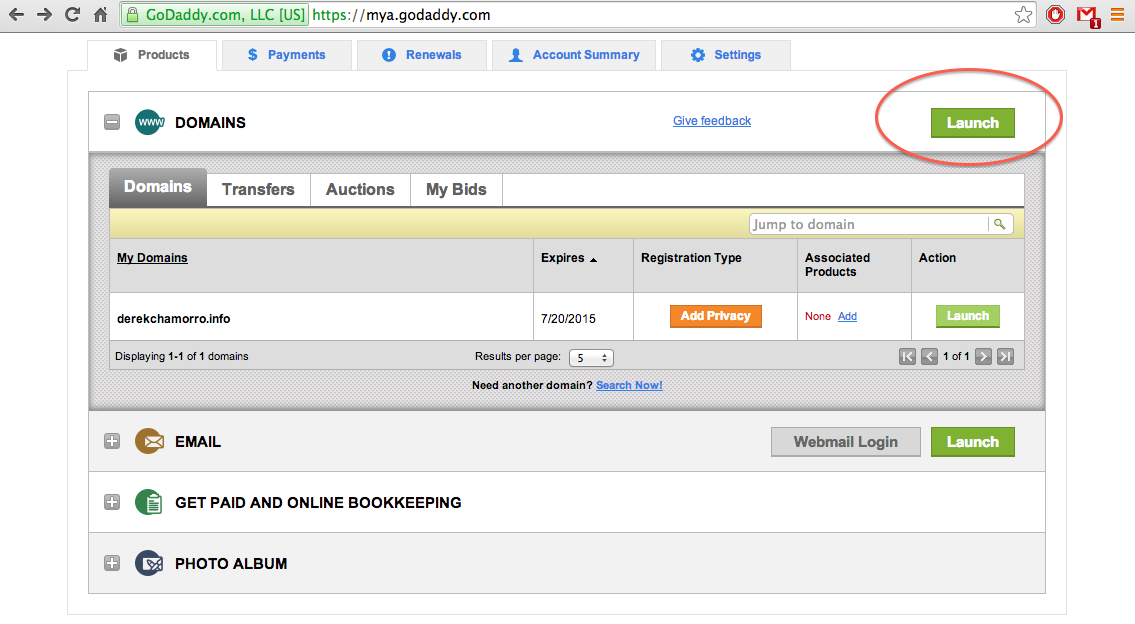This screenshot has width=1135, height=624.
Task: Click the www Domains section icon
Action: coord(150,122)
